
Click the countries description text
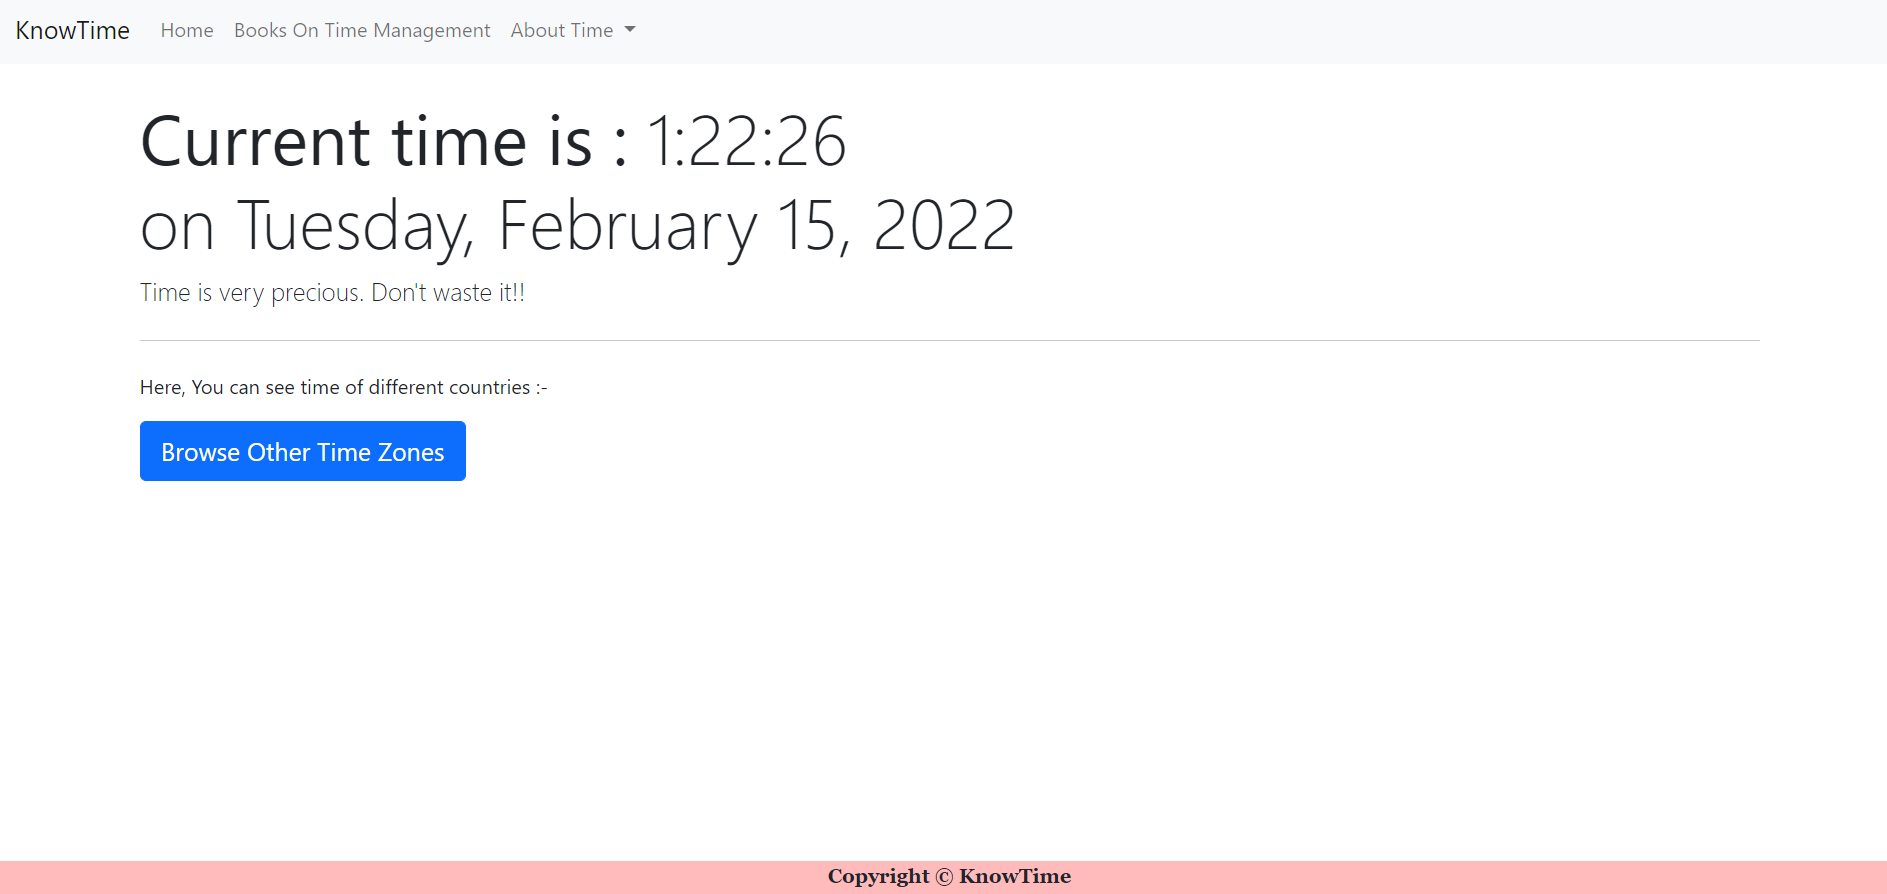tap(343, 387)
